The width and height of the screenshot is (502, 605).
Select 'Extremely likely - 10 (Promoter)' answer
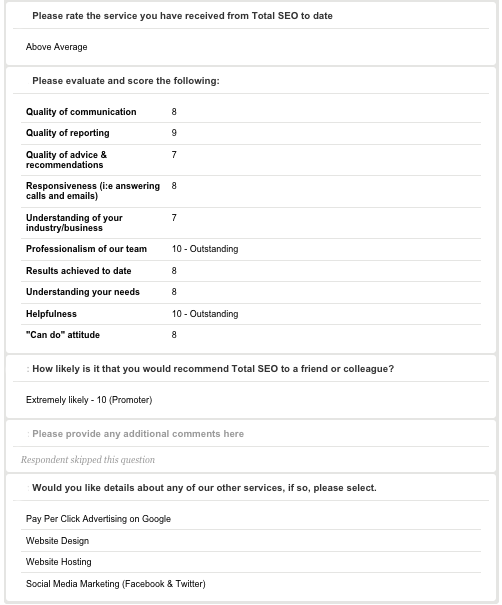(x=89, y=400)
